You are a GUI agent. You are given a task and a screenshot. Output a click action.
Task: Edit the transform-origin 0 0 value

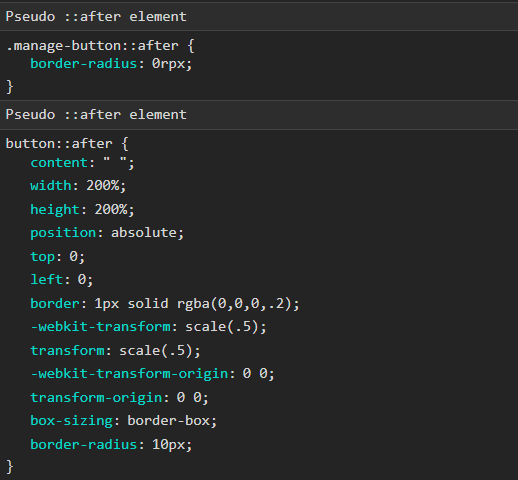click(189, 398)
